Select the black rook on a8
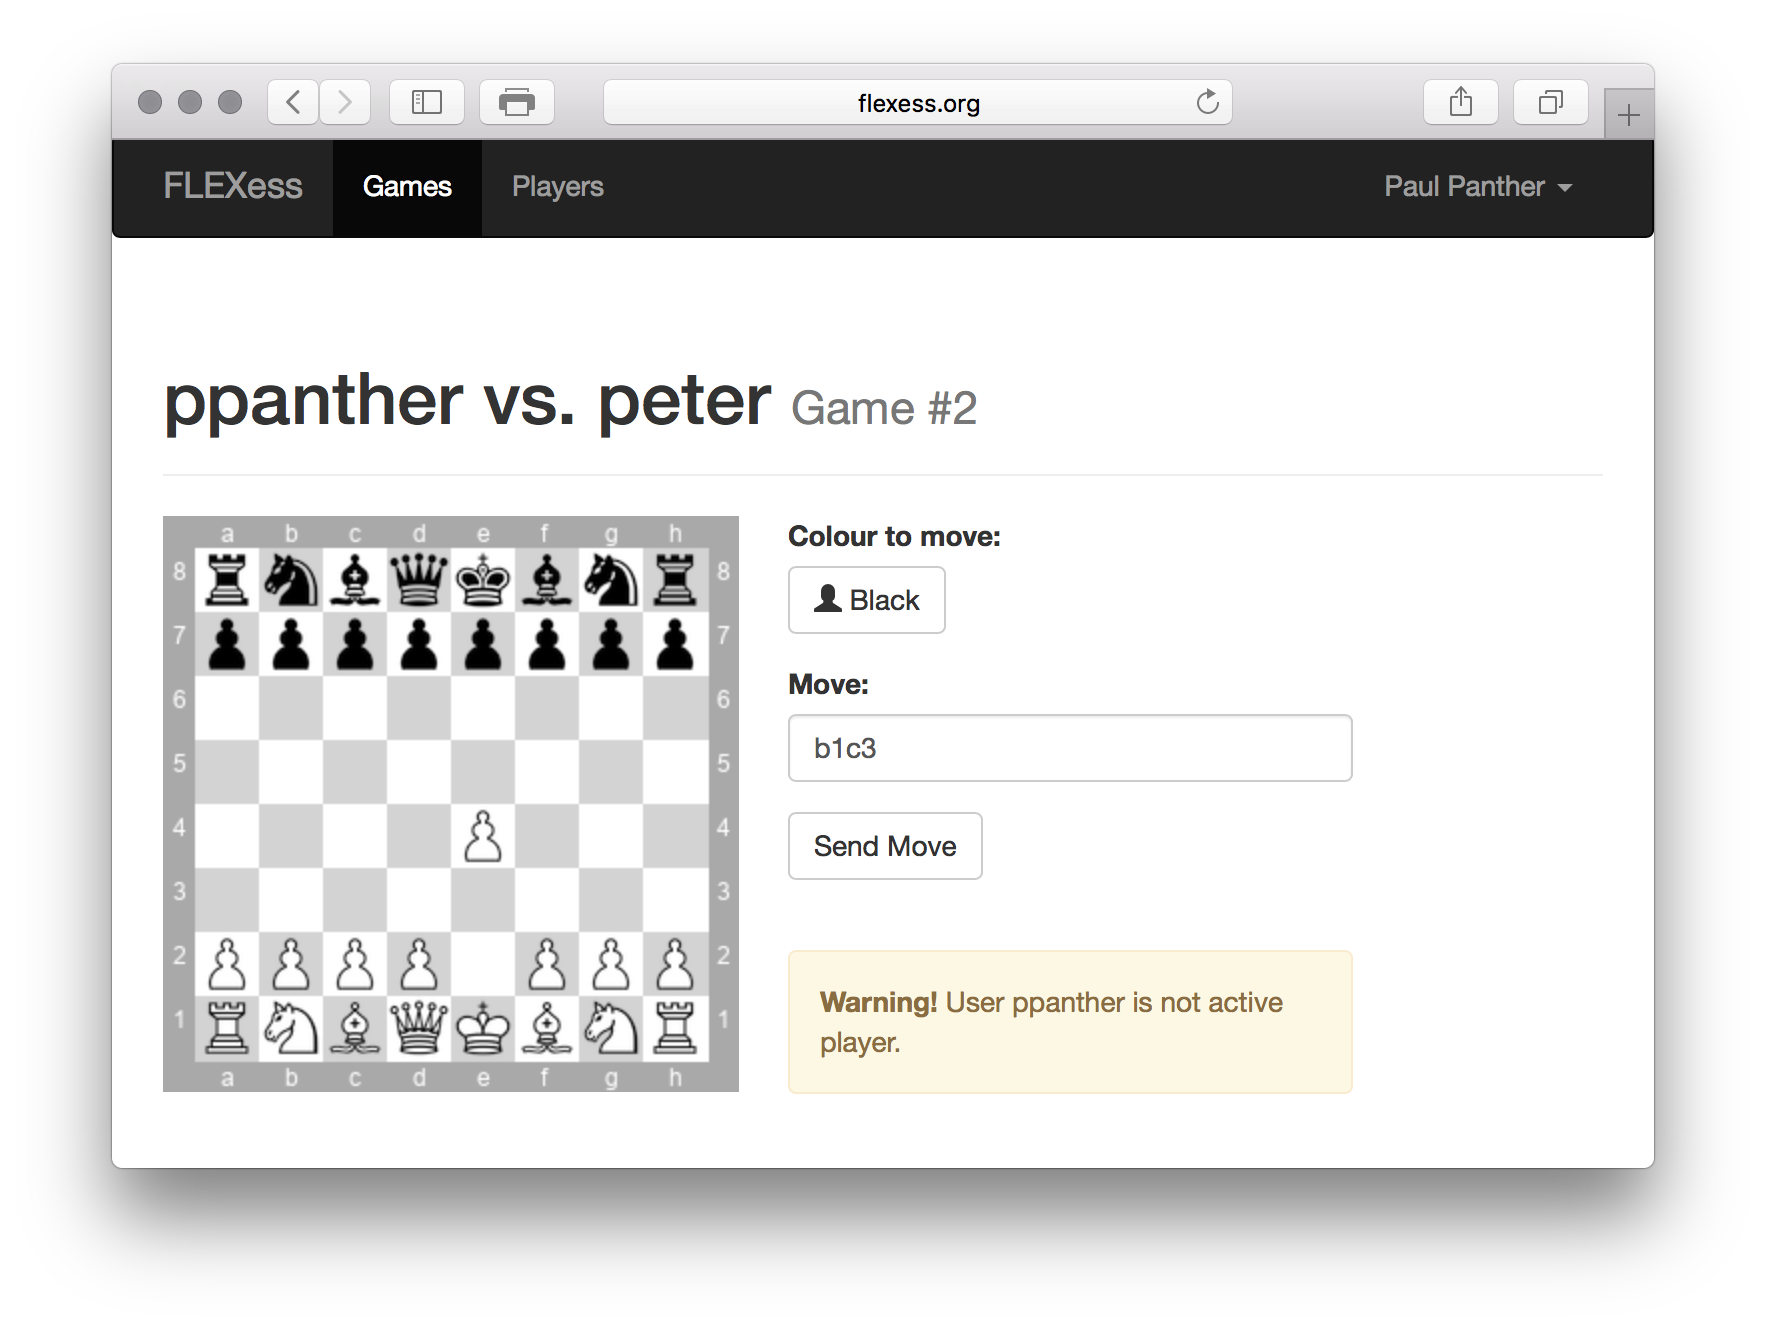The image size is (1766, 1328). coord(227,580)
